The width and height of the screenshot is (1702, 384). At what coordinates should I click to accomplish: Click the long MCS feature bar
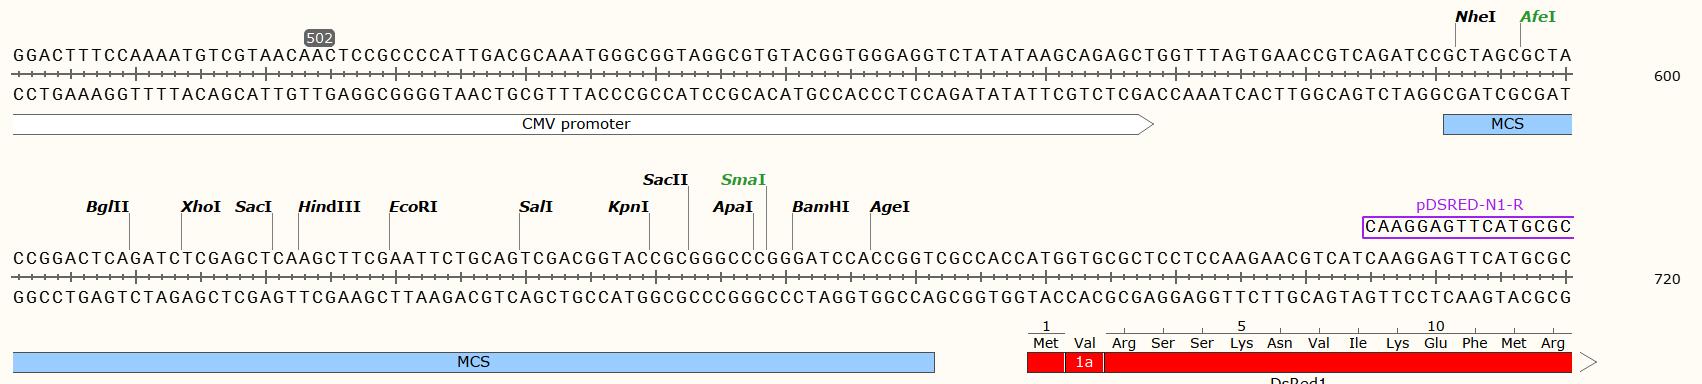click(474, 362)
